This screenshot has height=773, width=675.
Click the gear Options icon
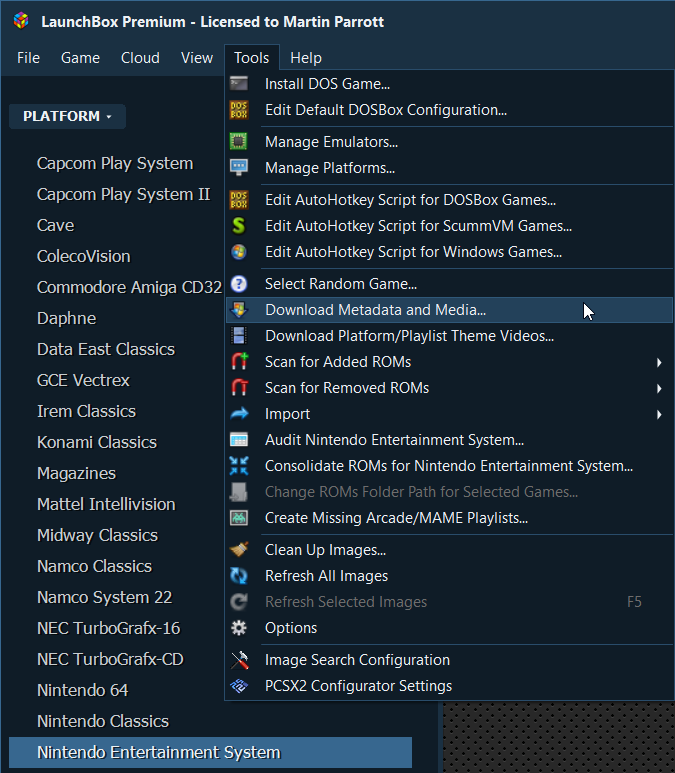(239, 628)
